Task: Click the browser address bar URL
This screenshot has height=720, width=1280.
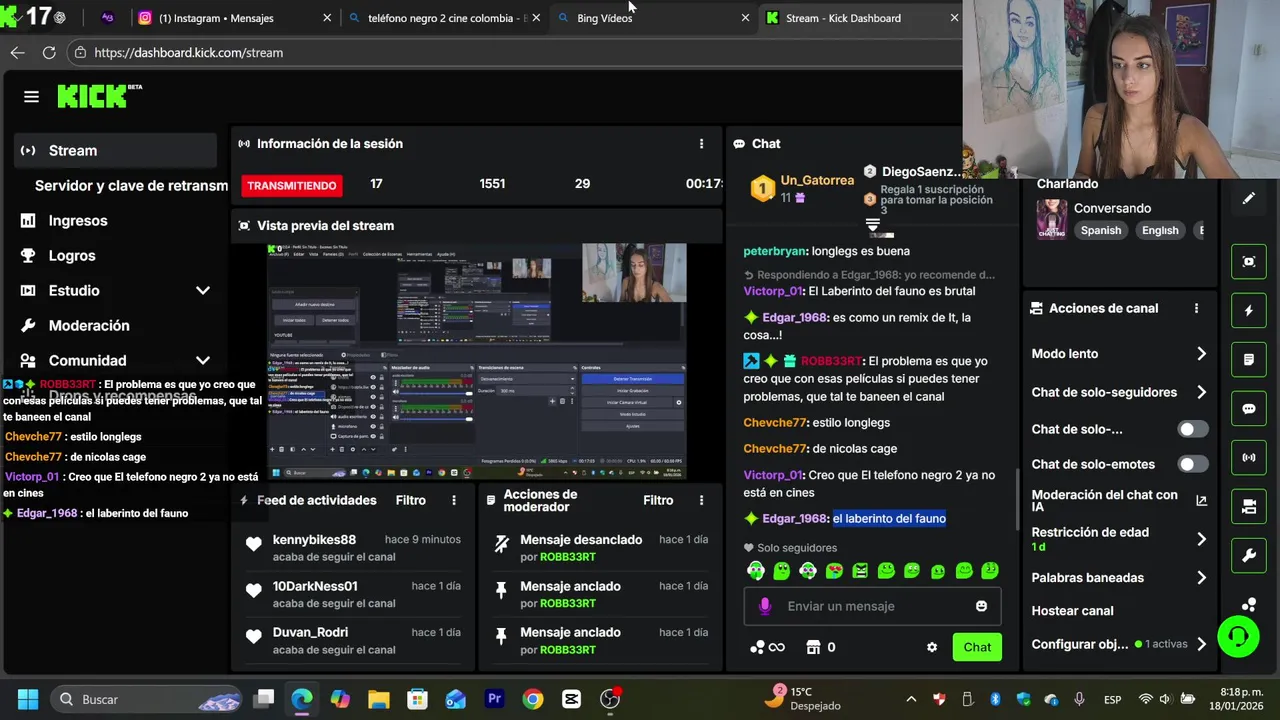Action: (189, 53)
